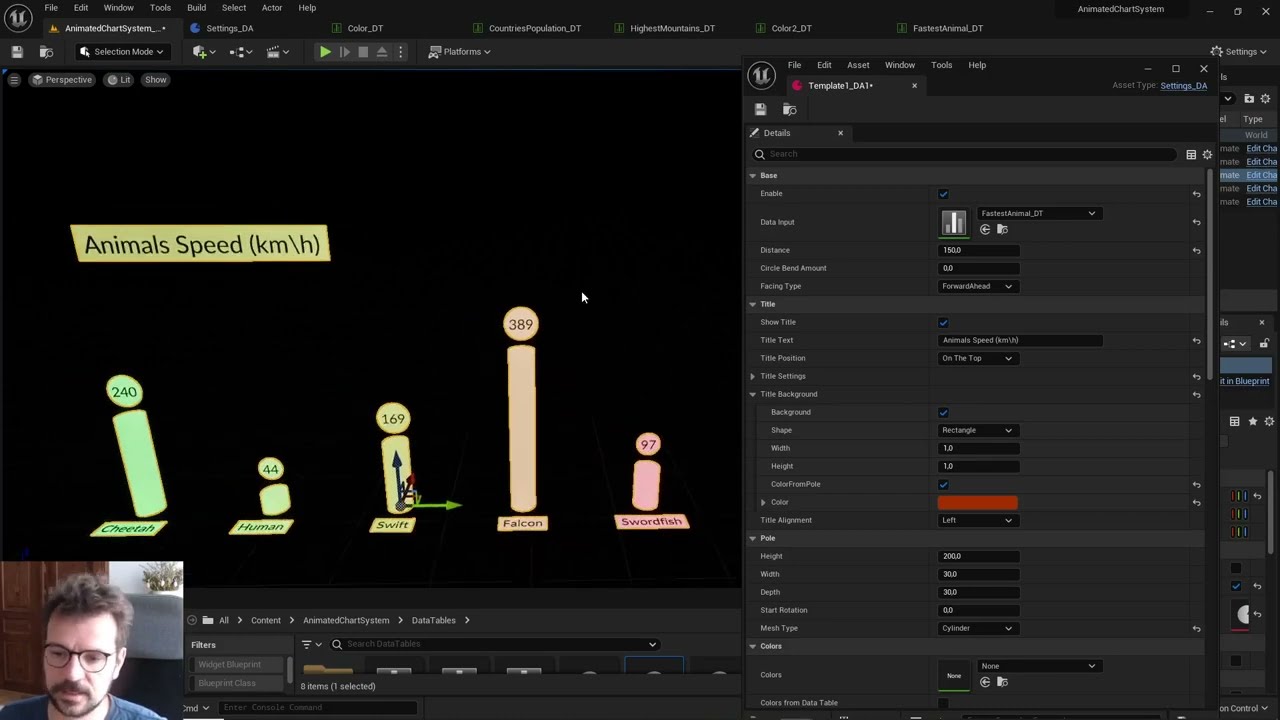Open Details panel settings gear icon
The image size is (1280, 720).
pos(1207,154)
